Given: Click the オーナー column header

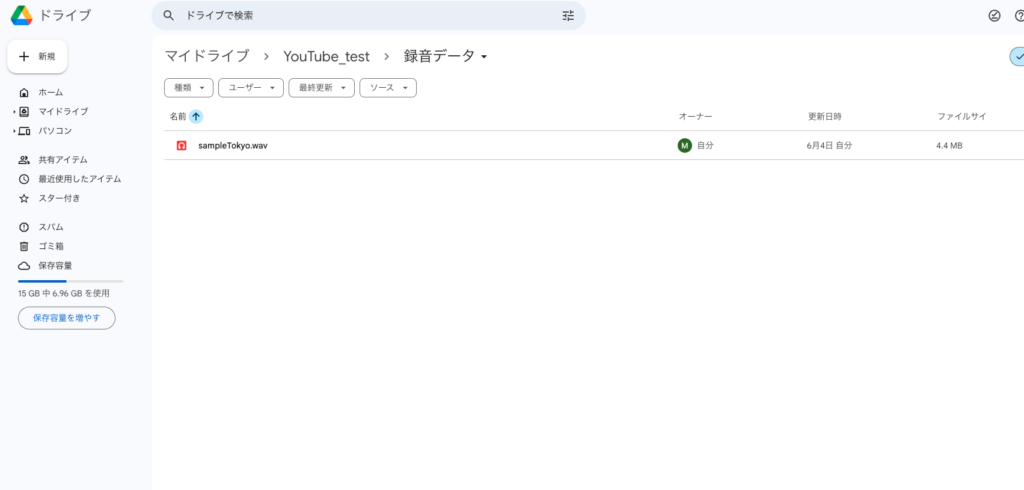Looking at the screenshot, I should [x=696, y=116].
